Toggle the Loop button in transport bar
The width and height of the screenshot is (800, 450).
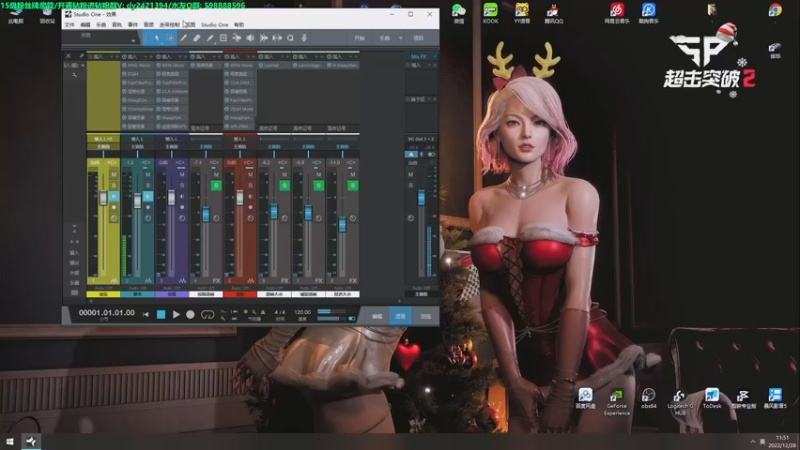point(207,314)
